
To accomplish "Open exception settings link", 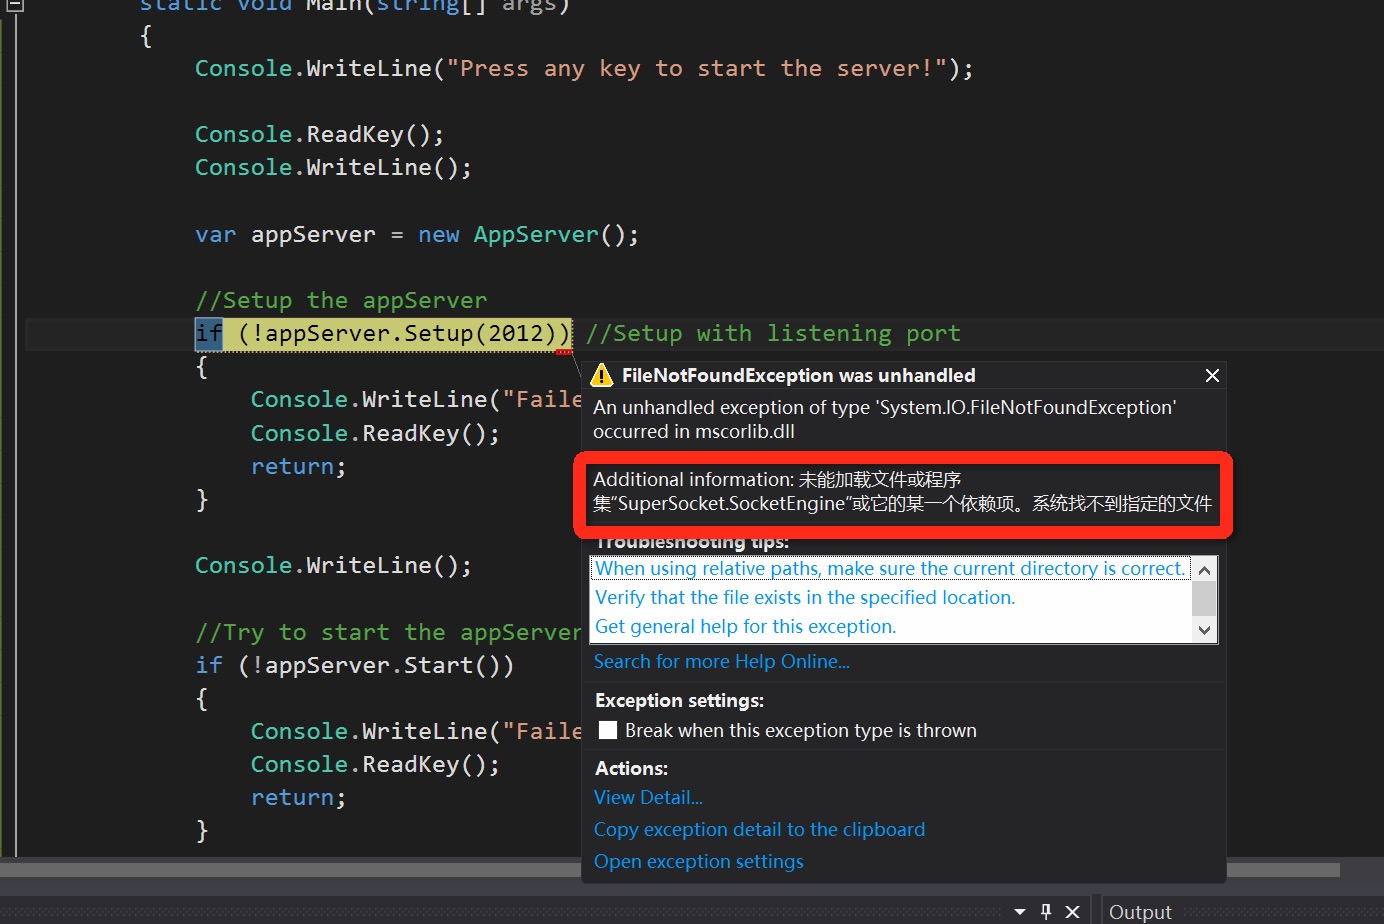I will [x=698, y=861].
